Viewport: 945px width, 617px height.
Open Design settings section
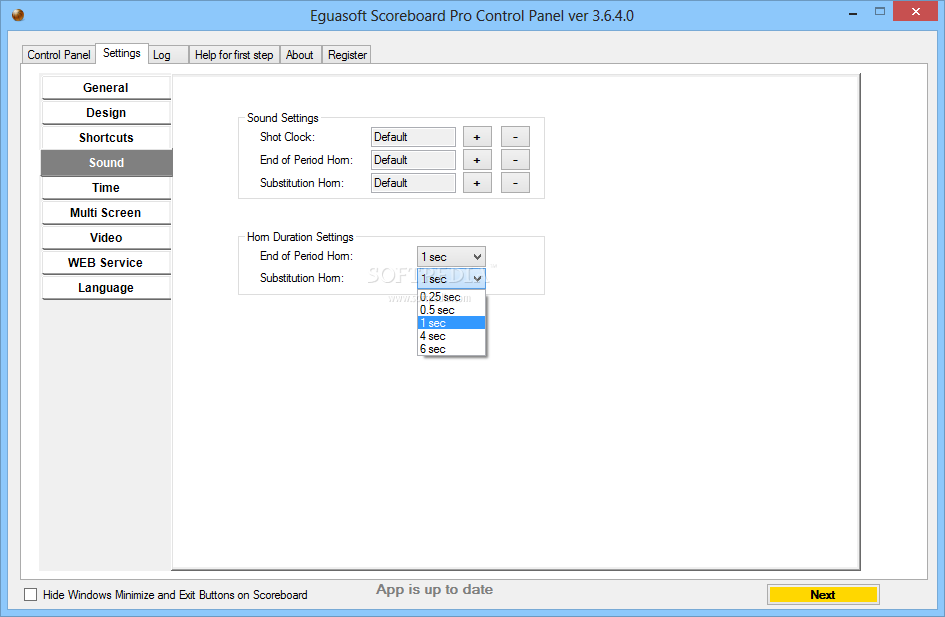106,113
